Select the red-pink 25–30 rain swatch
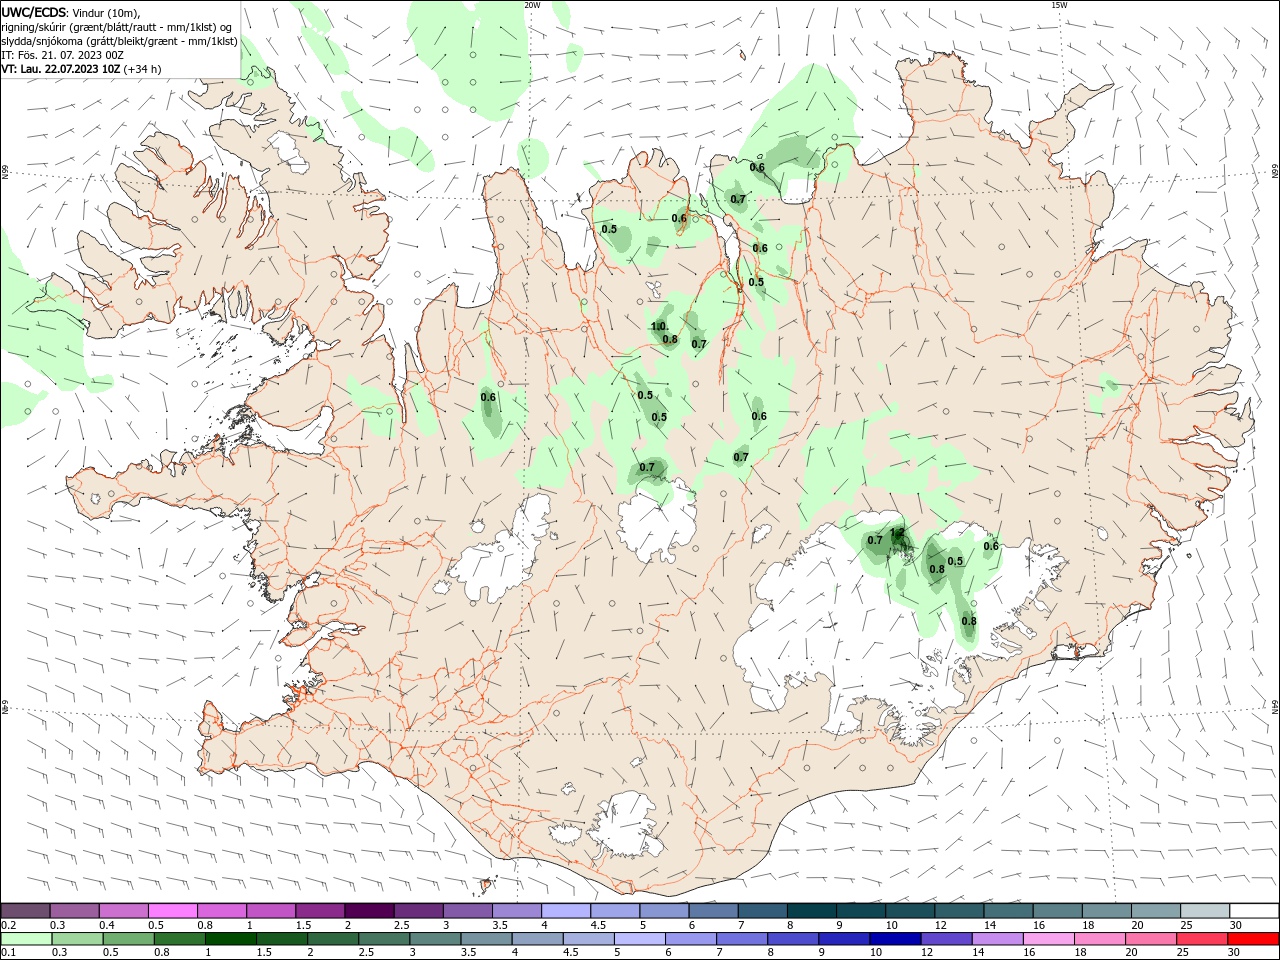The width and height of the screenshot is (1280, 960). 1201,939
